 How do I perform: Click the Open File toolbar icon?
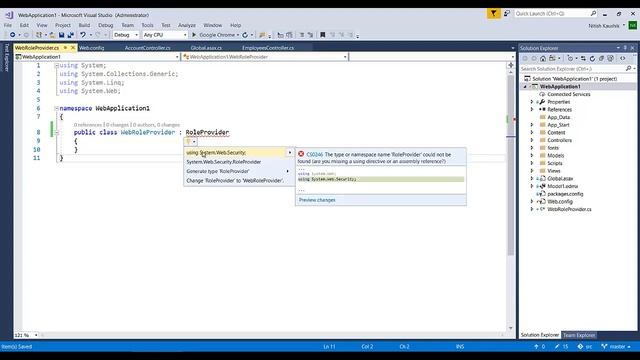pyautogui.click(x=52, y=35)
